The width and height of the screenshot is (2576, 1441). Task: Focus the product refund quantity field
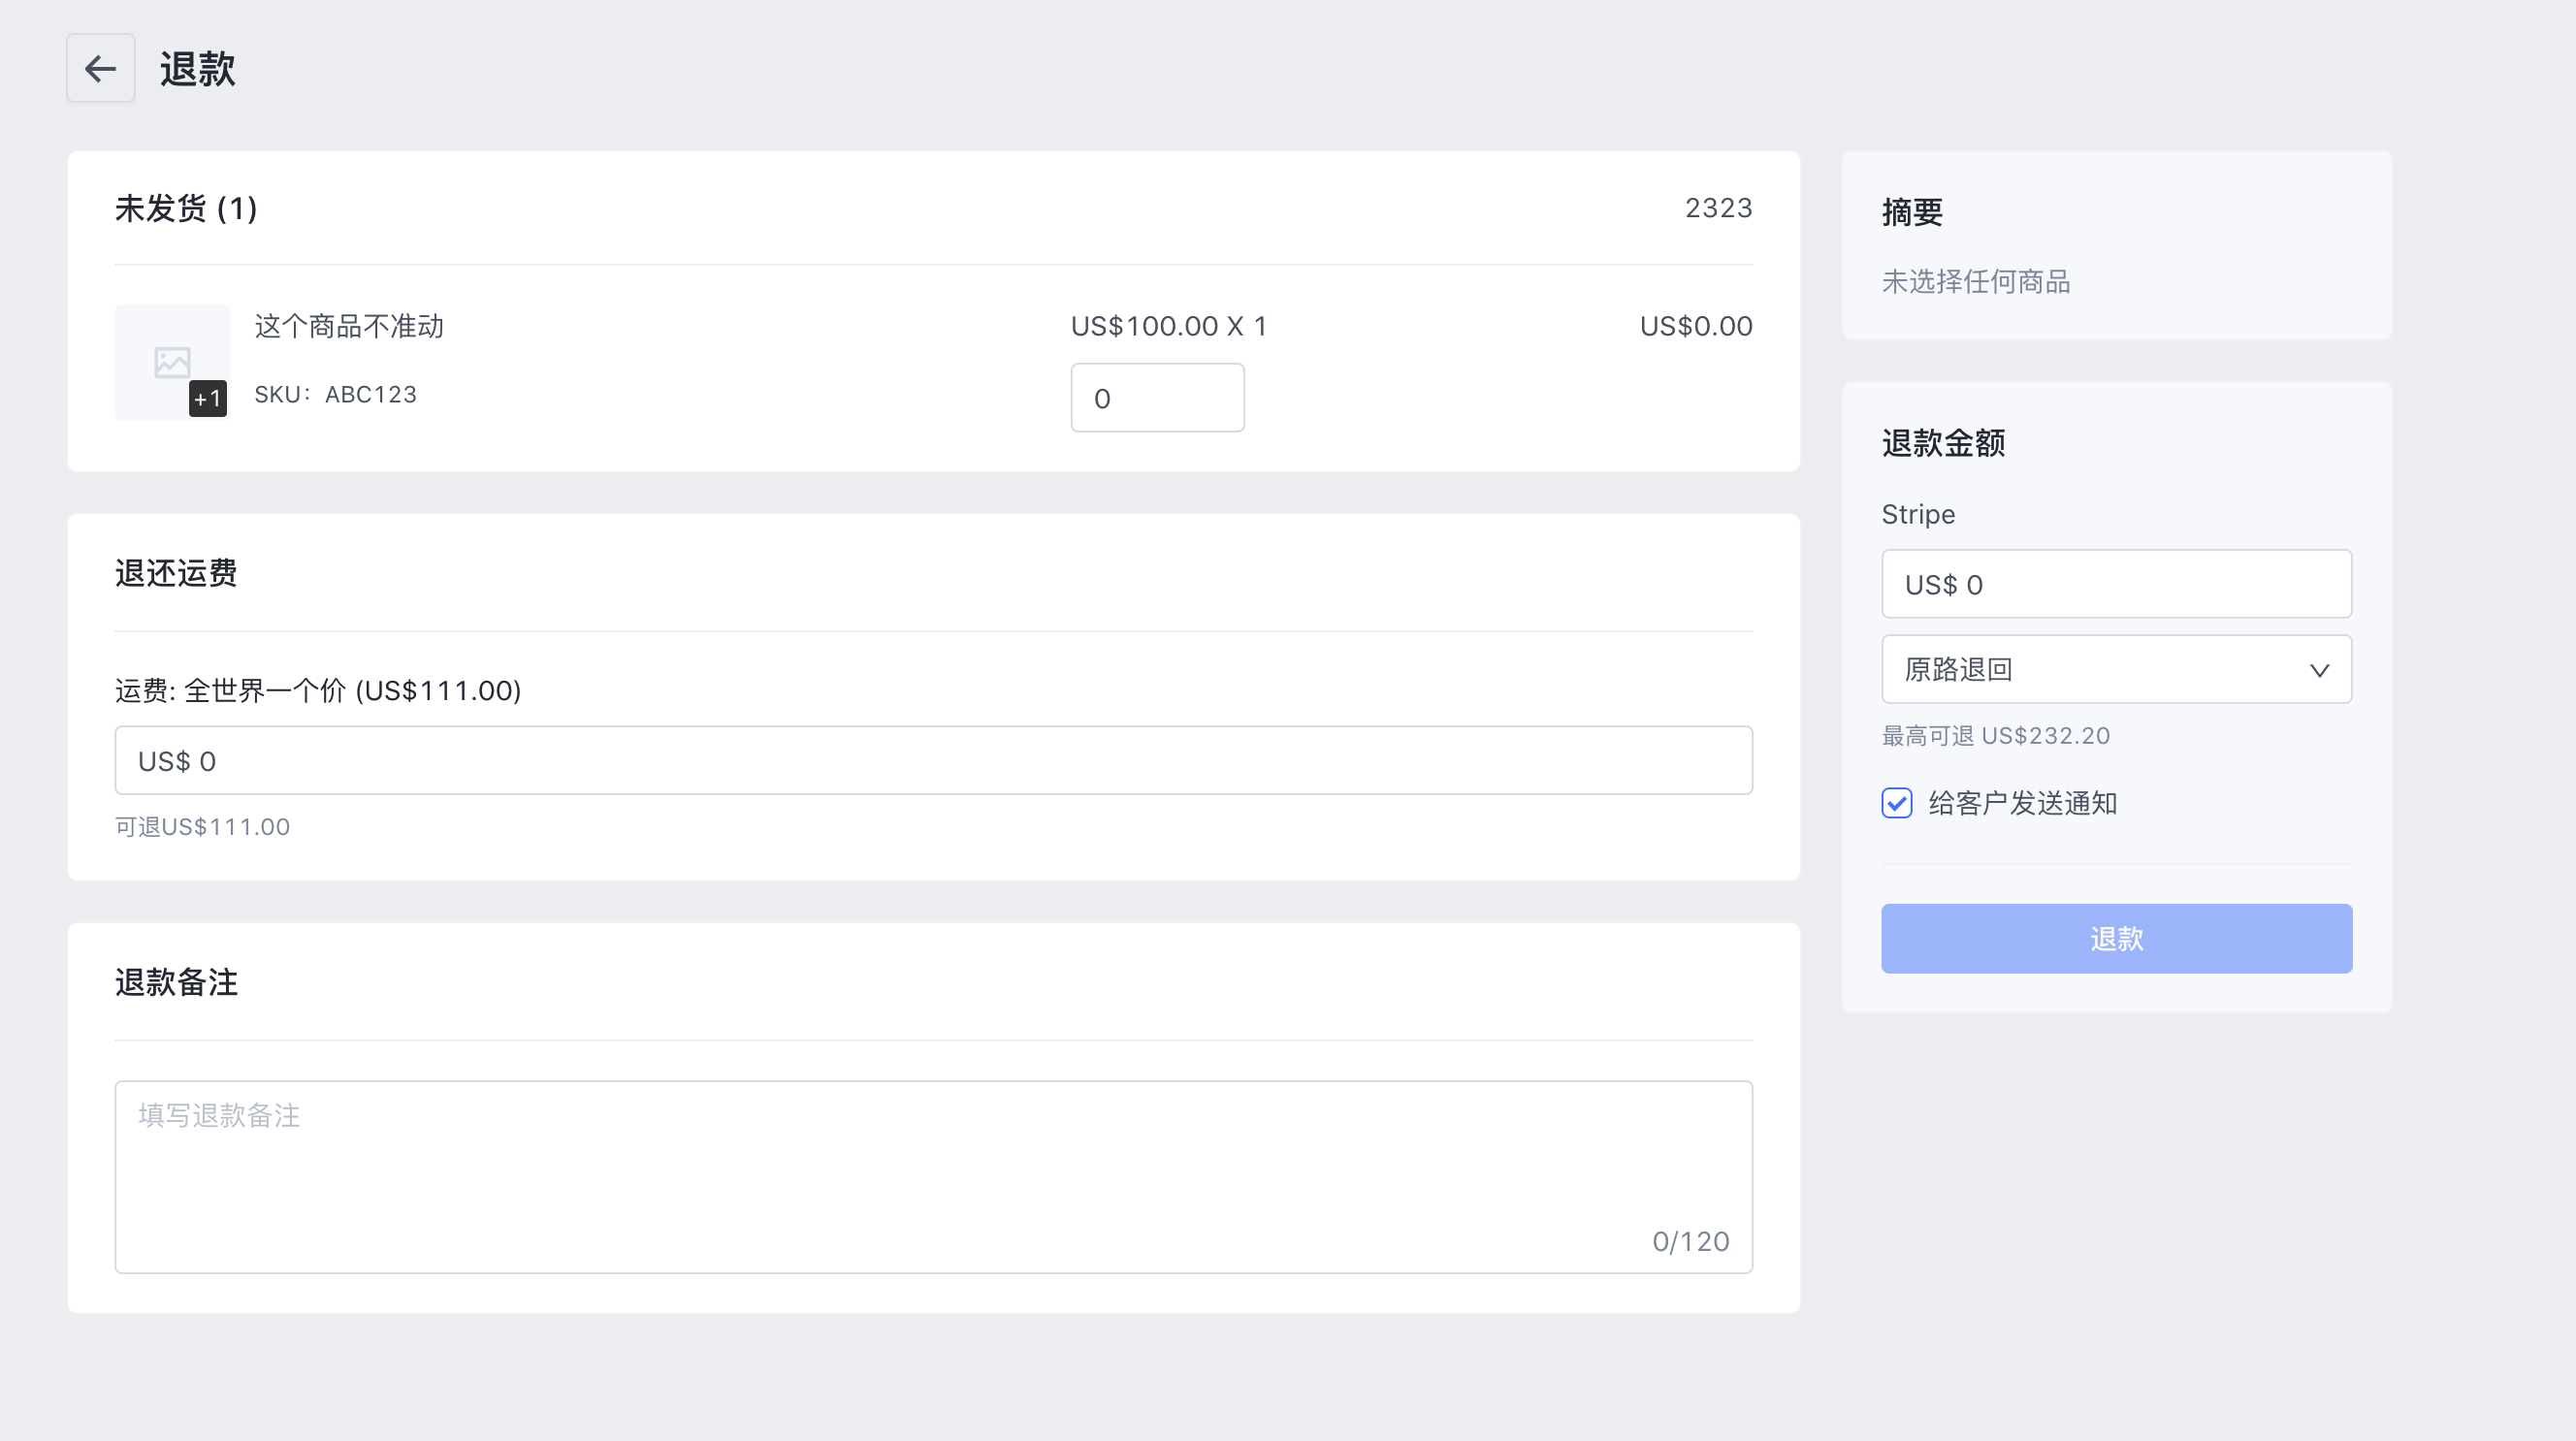point(1157,398)
